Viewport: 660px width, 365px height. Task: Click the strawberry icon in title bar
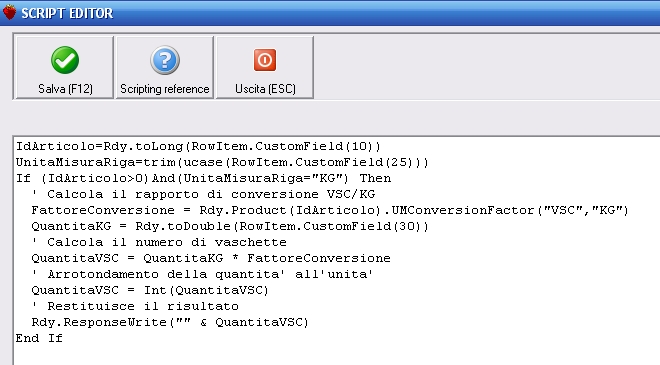[9, 12]
